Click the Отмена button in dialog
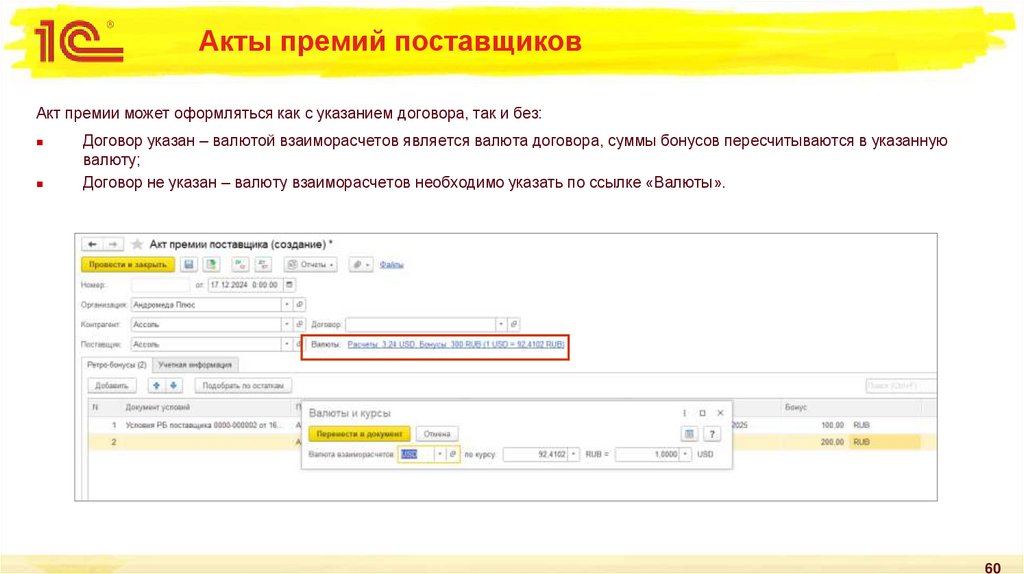Image resolution: width=1024 pixels, height=574 pixels. click(x=437, y=434)
